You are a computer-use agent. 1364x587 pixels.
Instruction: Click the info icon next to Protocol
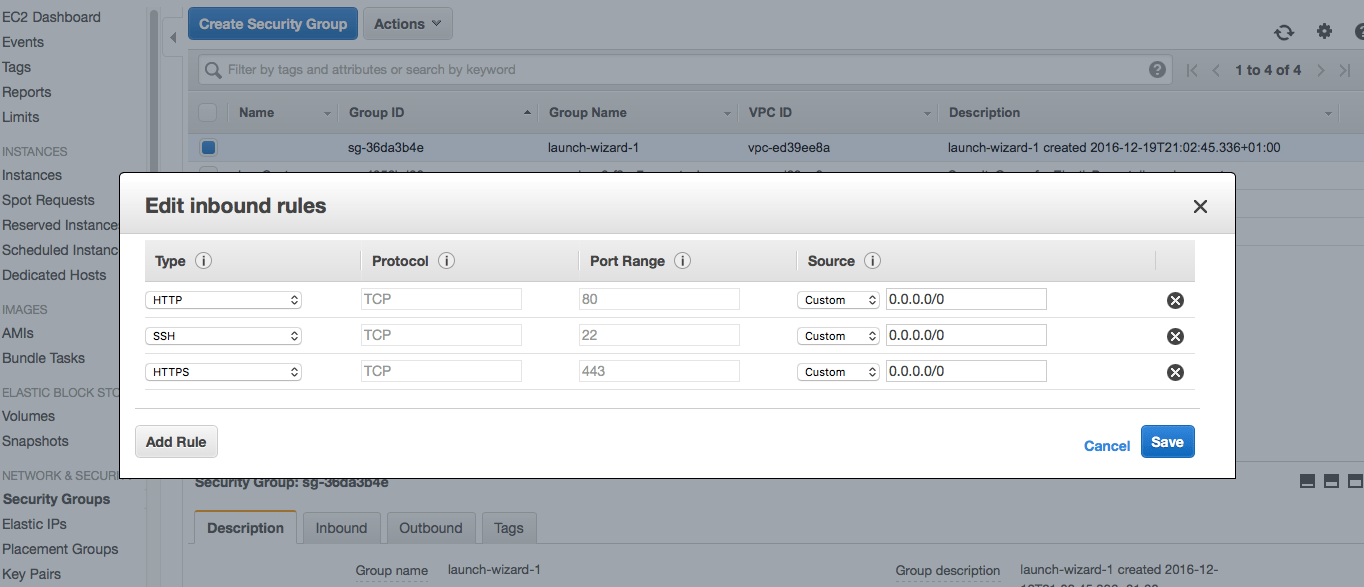click(446, 261)
